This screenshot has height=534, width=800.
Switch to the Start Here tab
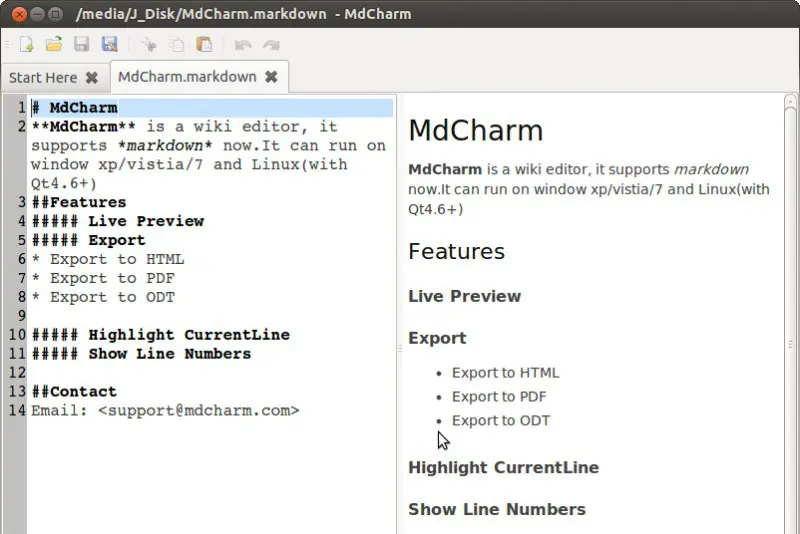point(43,78)
